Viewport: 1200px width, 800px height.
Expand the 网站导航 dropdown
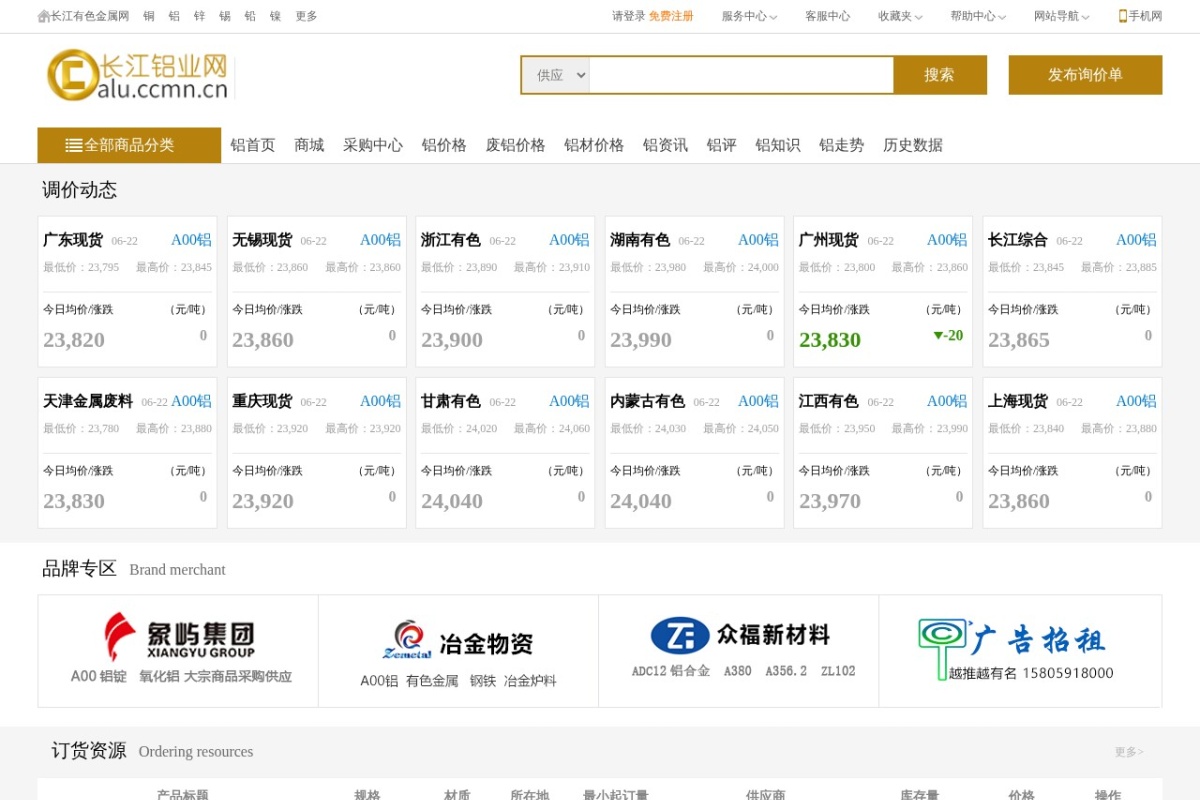pyautogui.click(x=1062, y=16)
